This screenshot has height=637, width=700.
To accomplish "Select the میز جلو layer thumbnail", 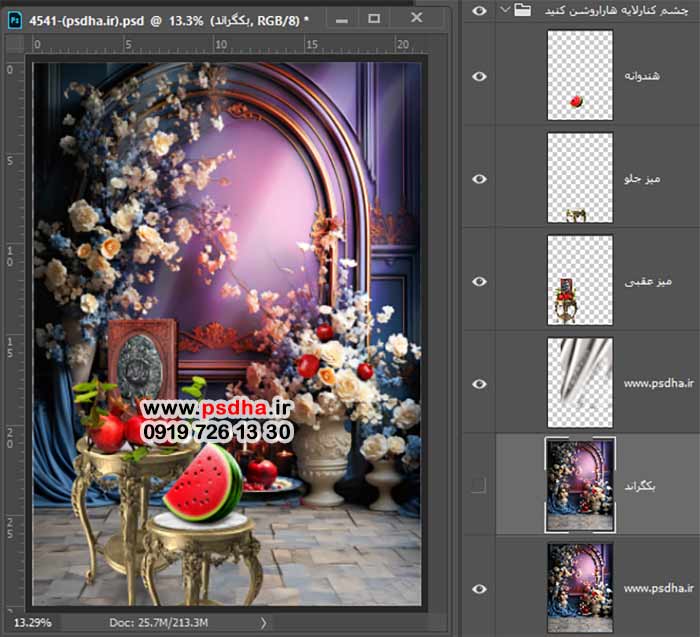I will [580, 178].
